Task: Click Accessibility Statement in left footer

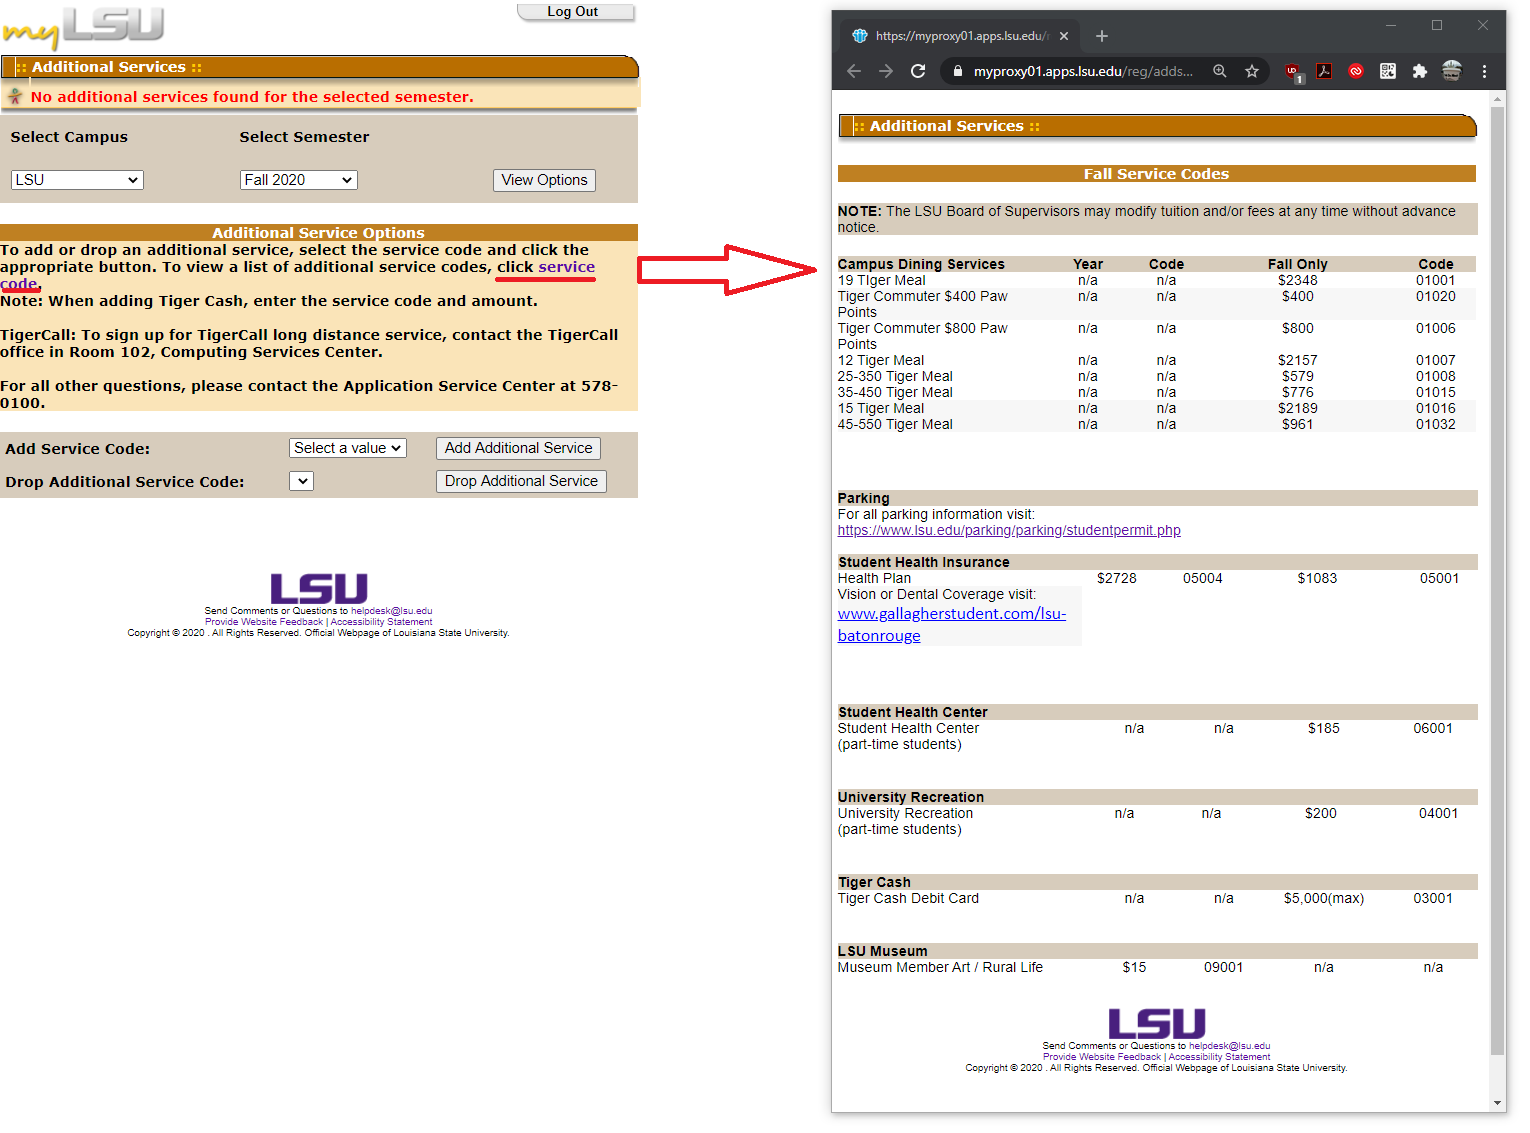Action: tap(381, 622)
